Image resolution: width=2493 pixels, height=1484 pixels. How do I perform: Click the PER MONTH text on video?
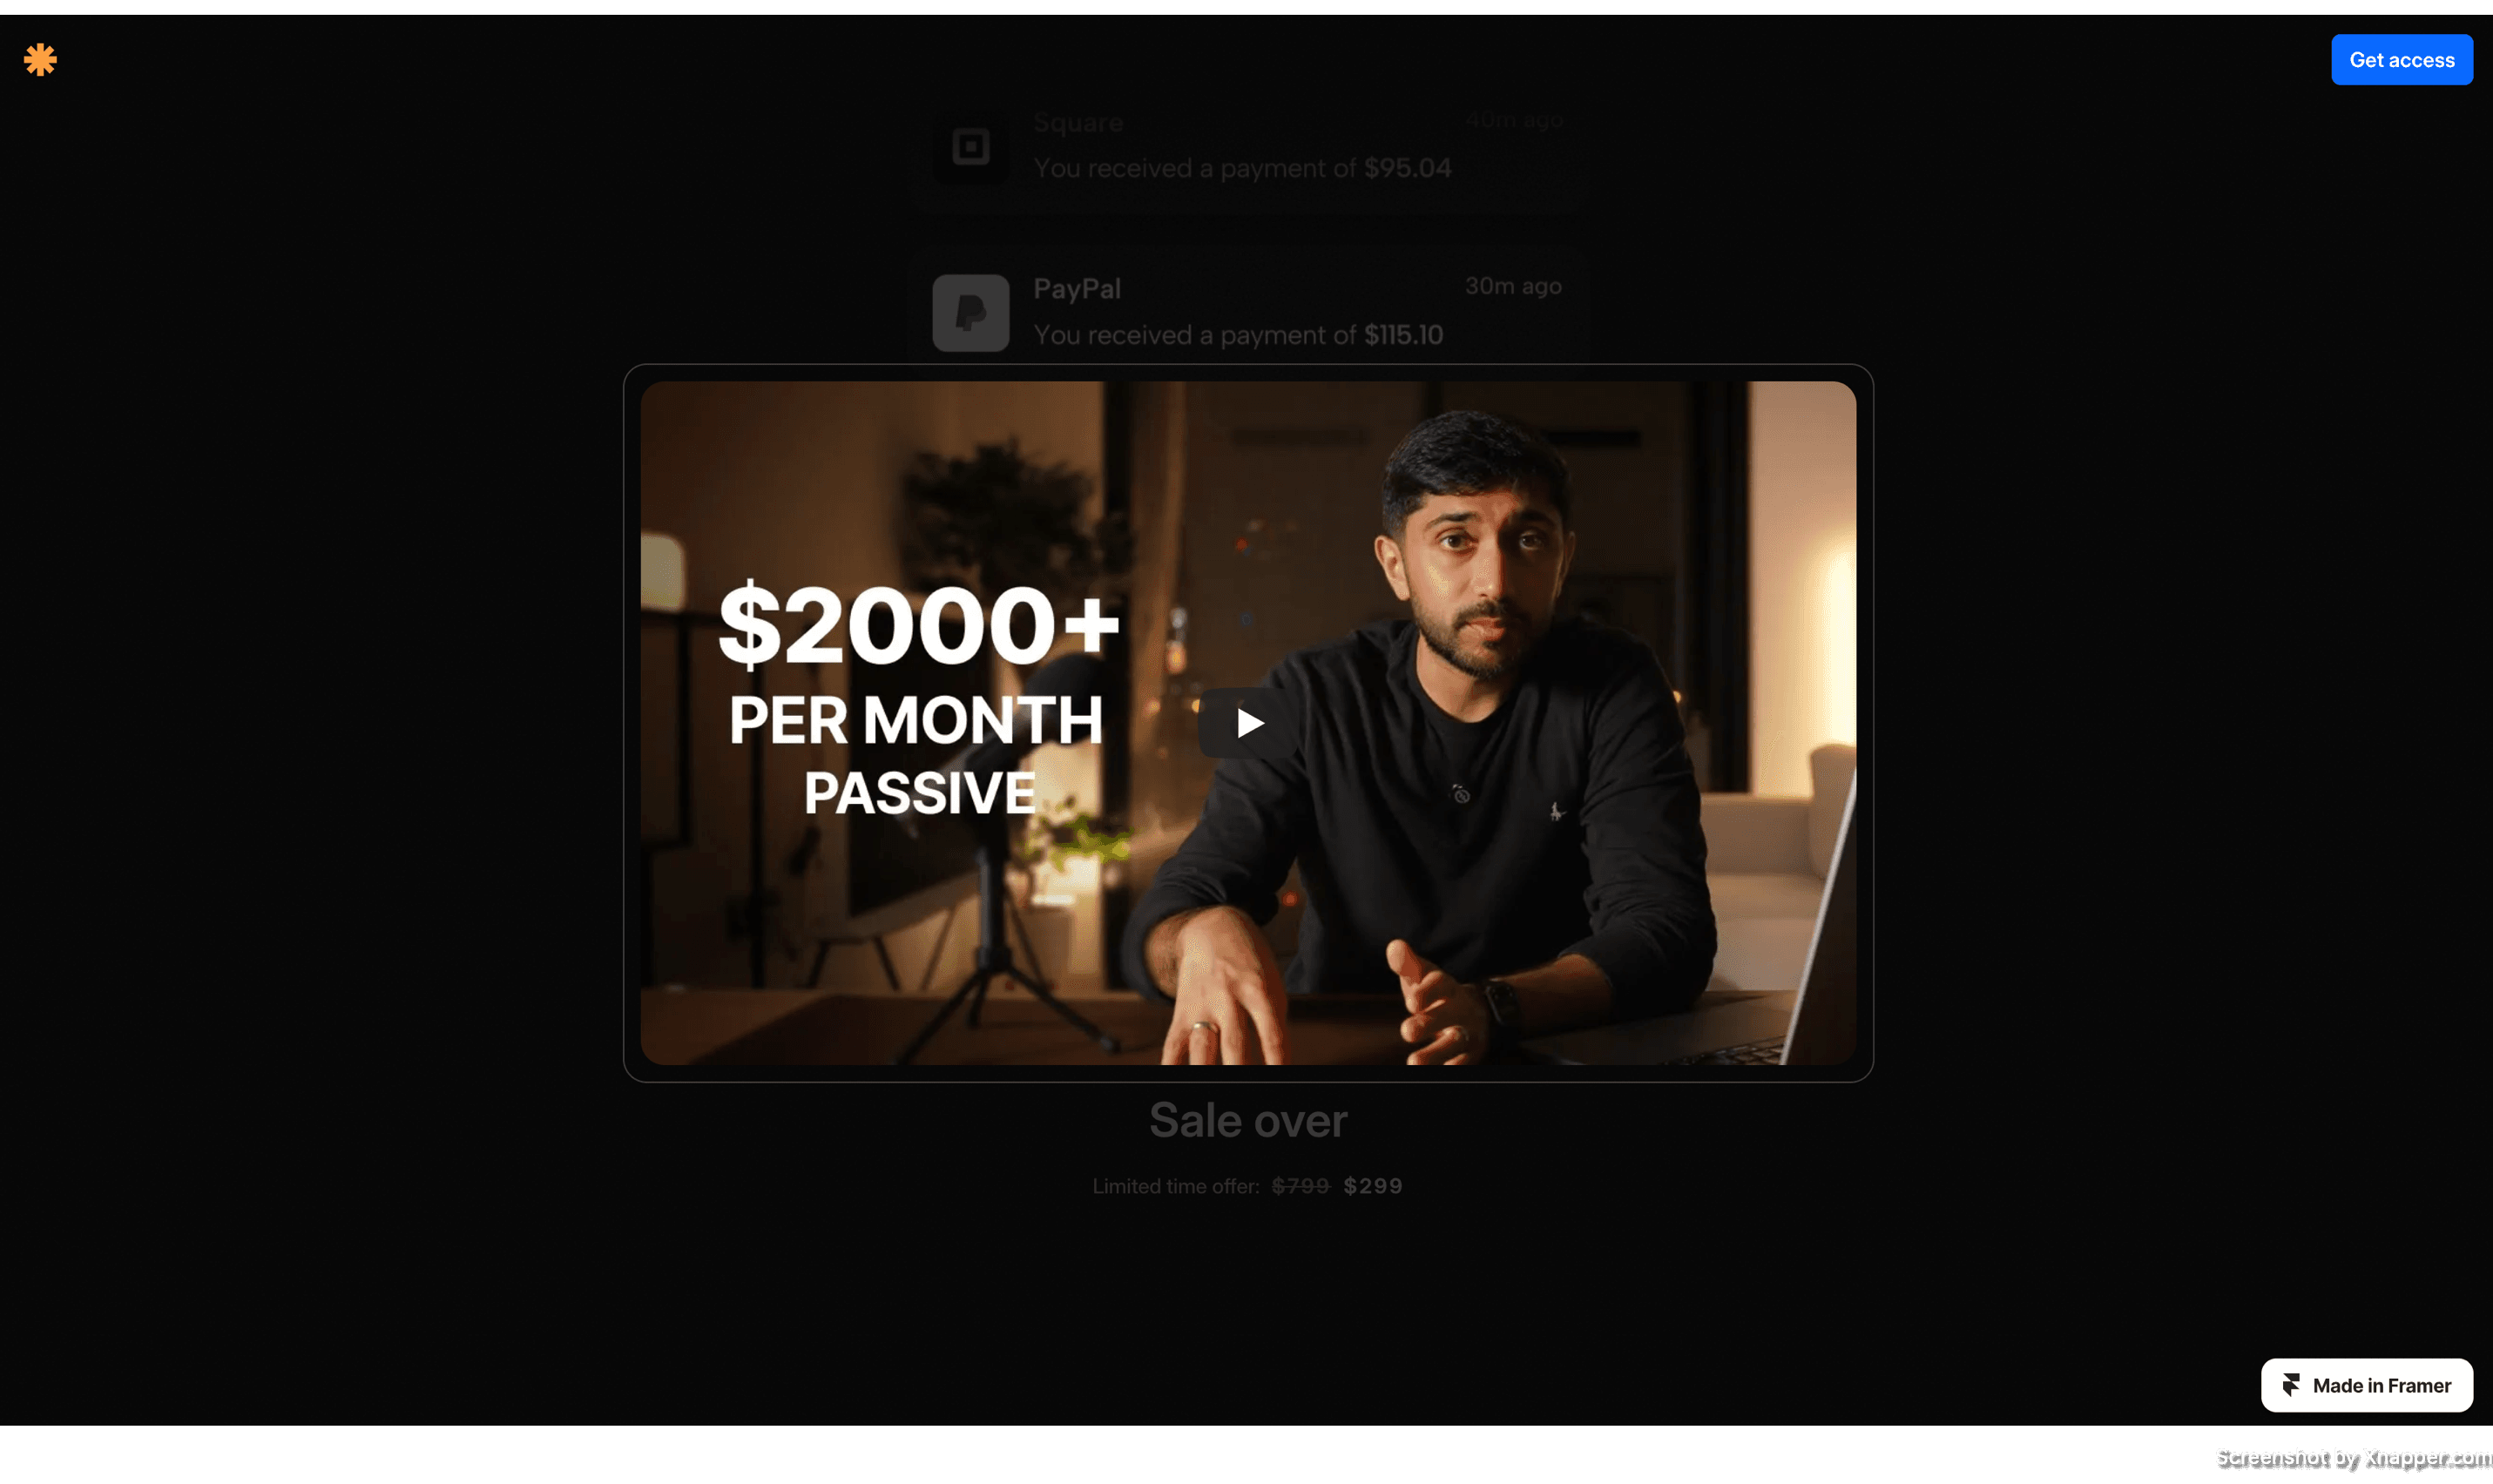(x=916, y=721)
